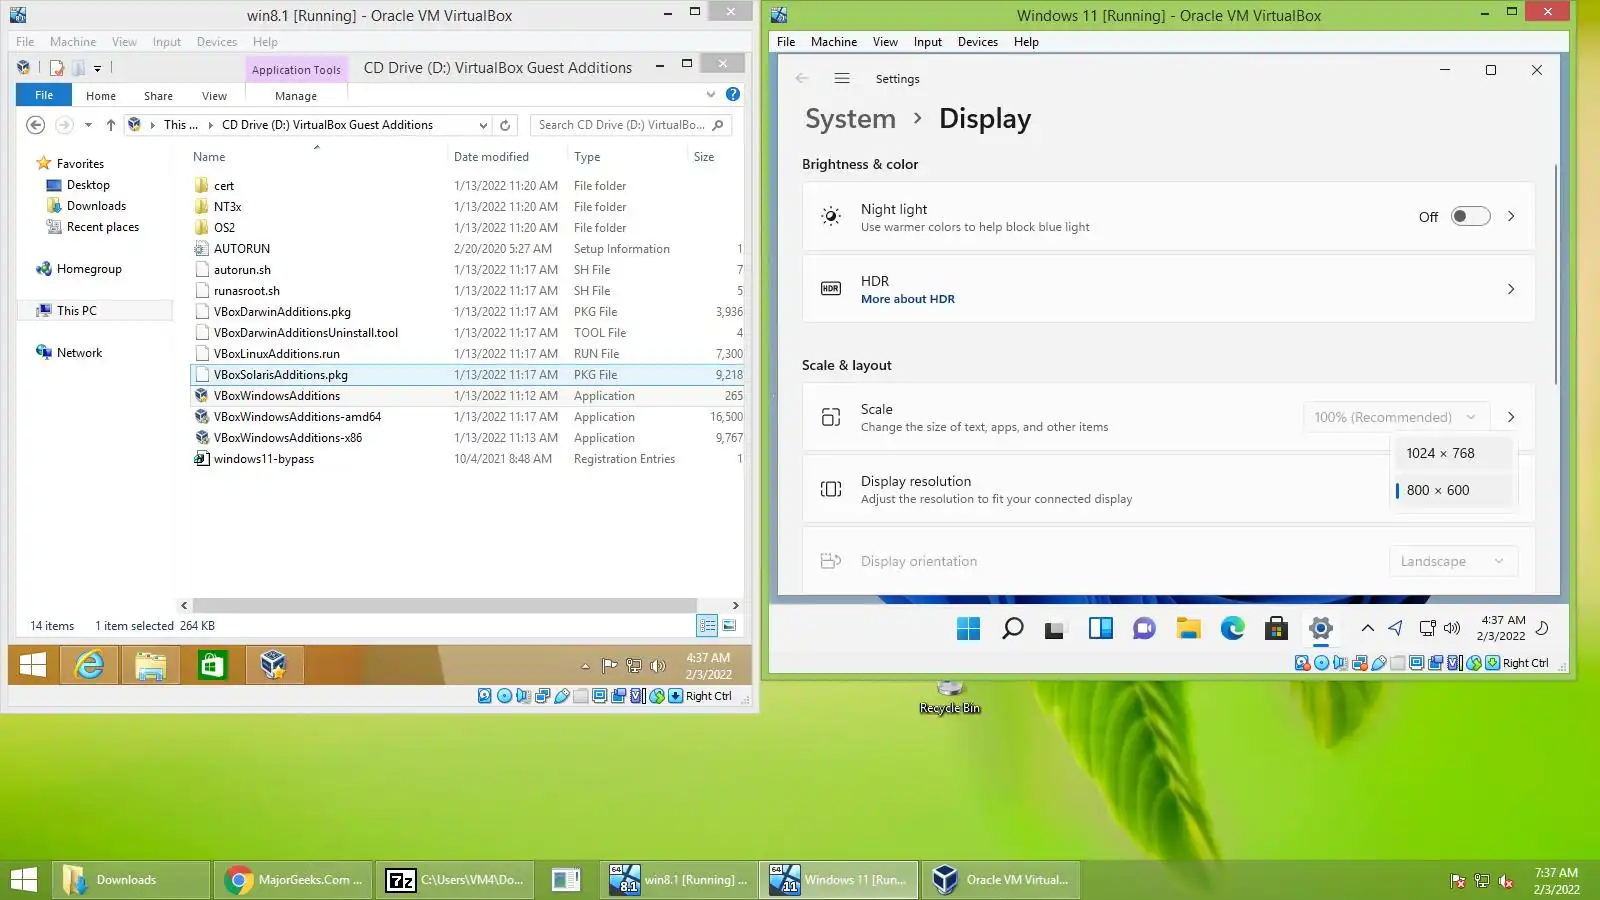Go up one folder level in Explorer

click(x=110, y=125)
